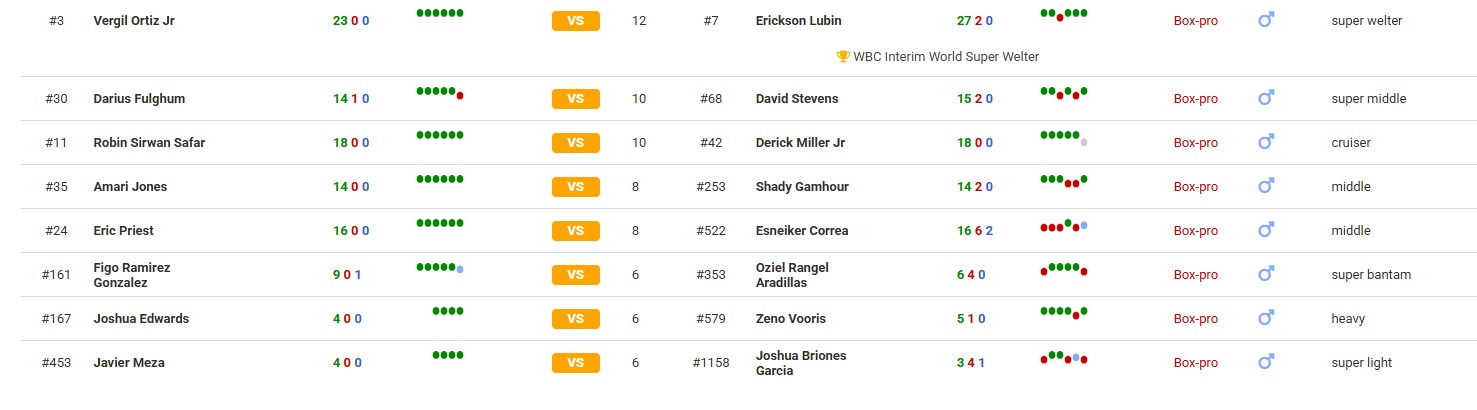Viewport: 1477px width, 410px height.
Task: Click Box-pro link in Joshua Edwards row
Action: (1195, 318)
